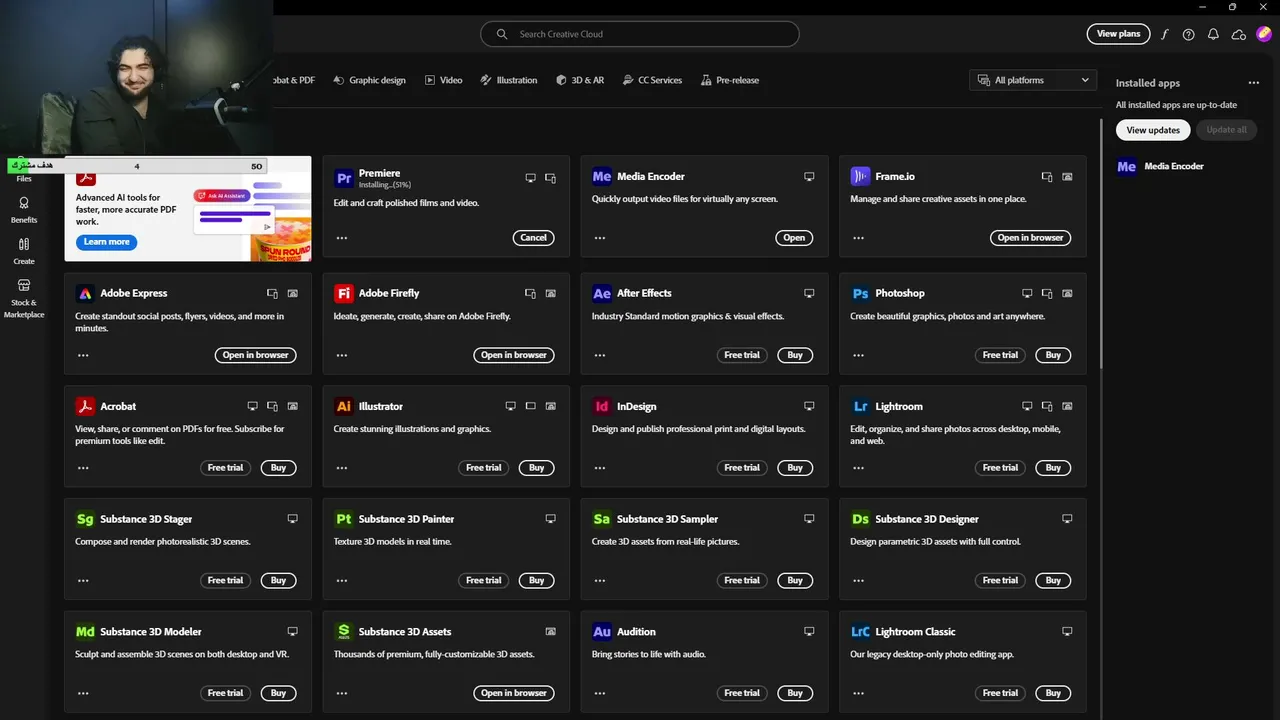Screen dimensions: 1280x720
Task: Open the Installed apps more options menu
Action: click(1253, 84)
